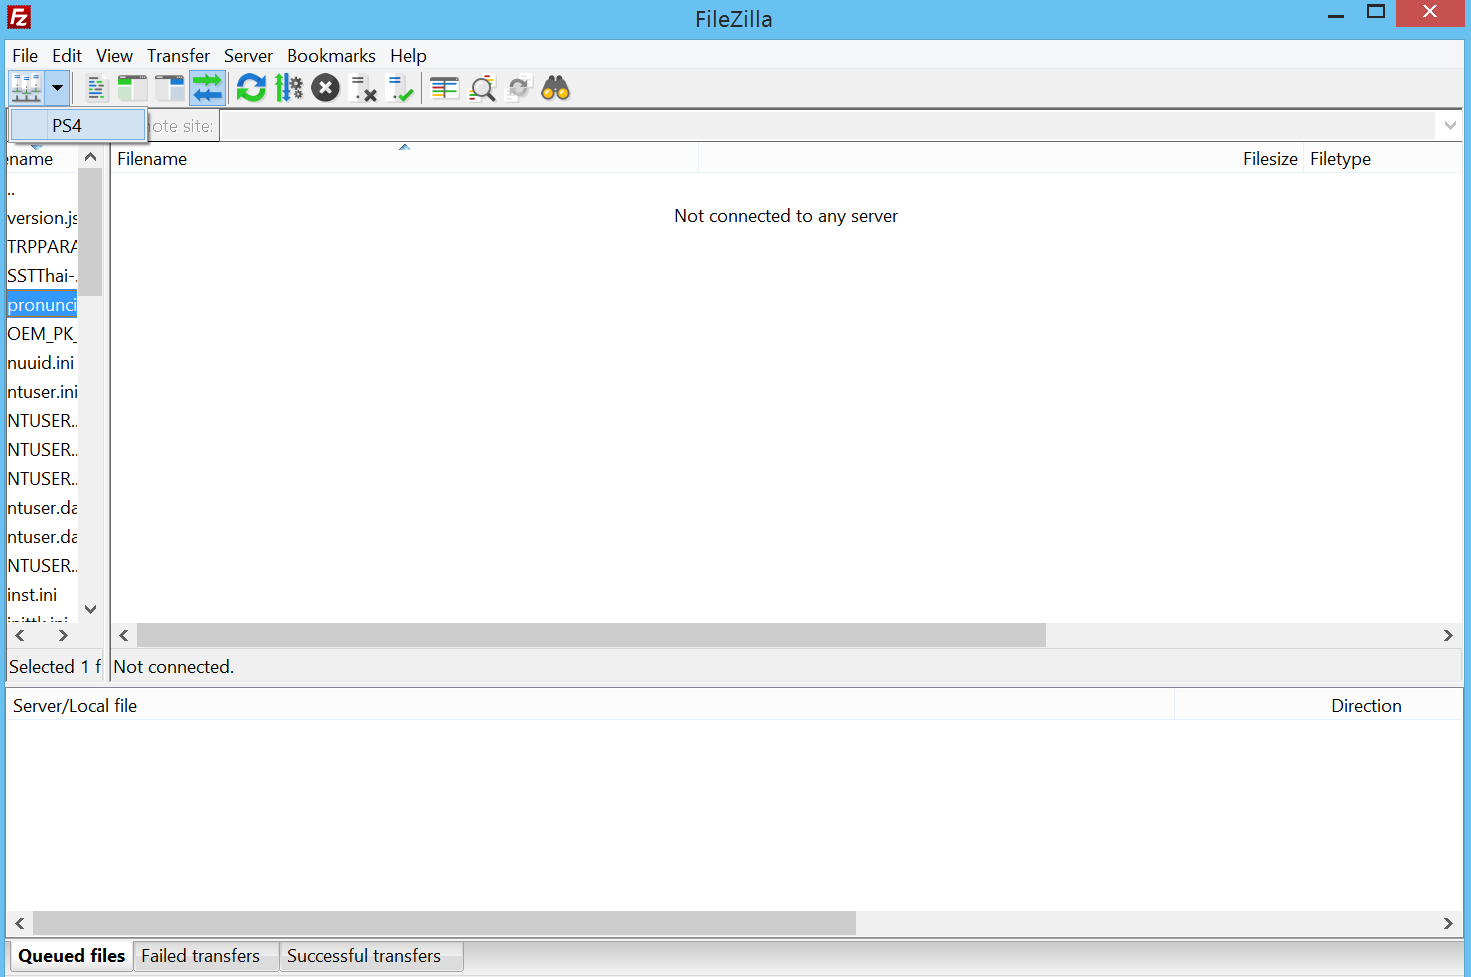Select the nuuid.ini local file
The height and width of the screenshot is (977, 1471).
[42, 363]
